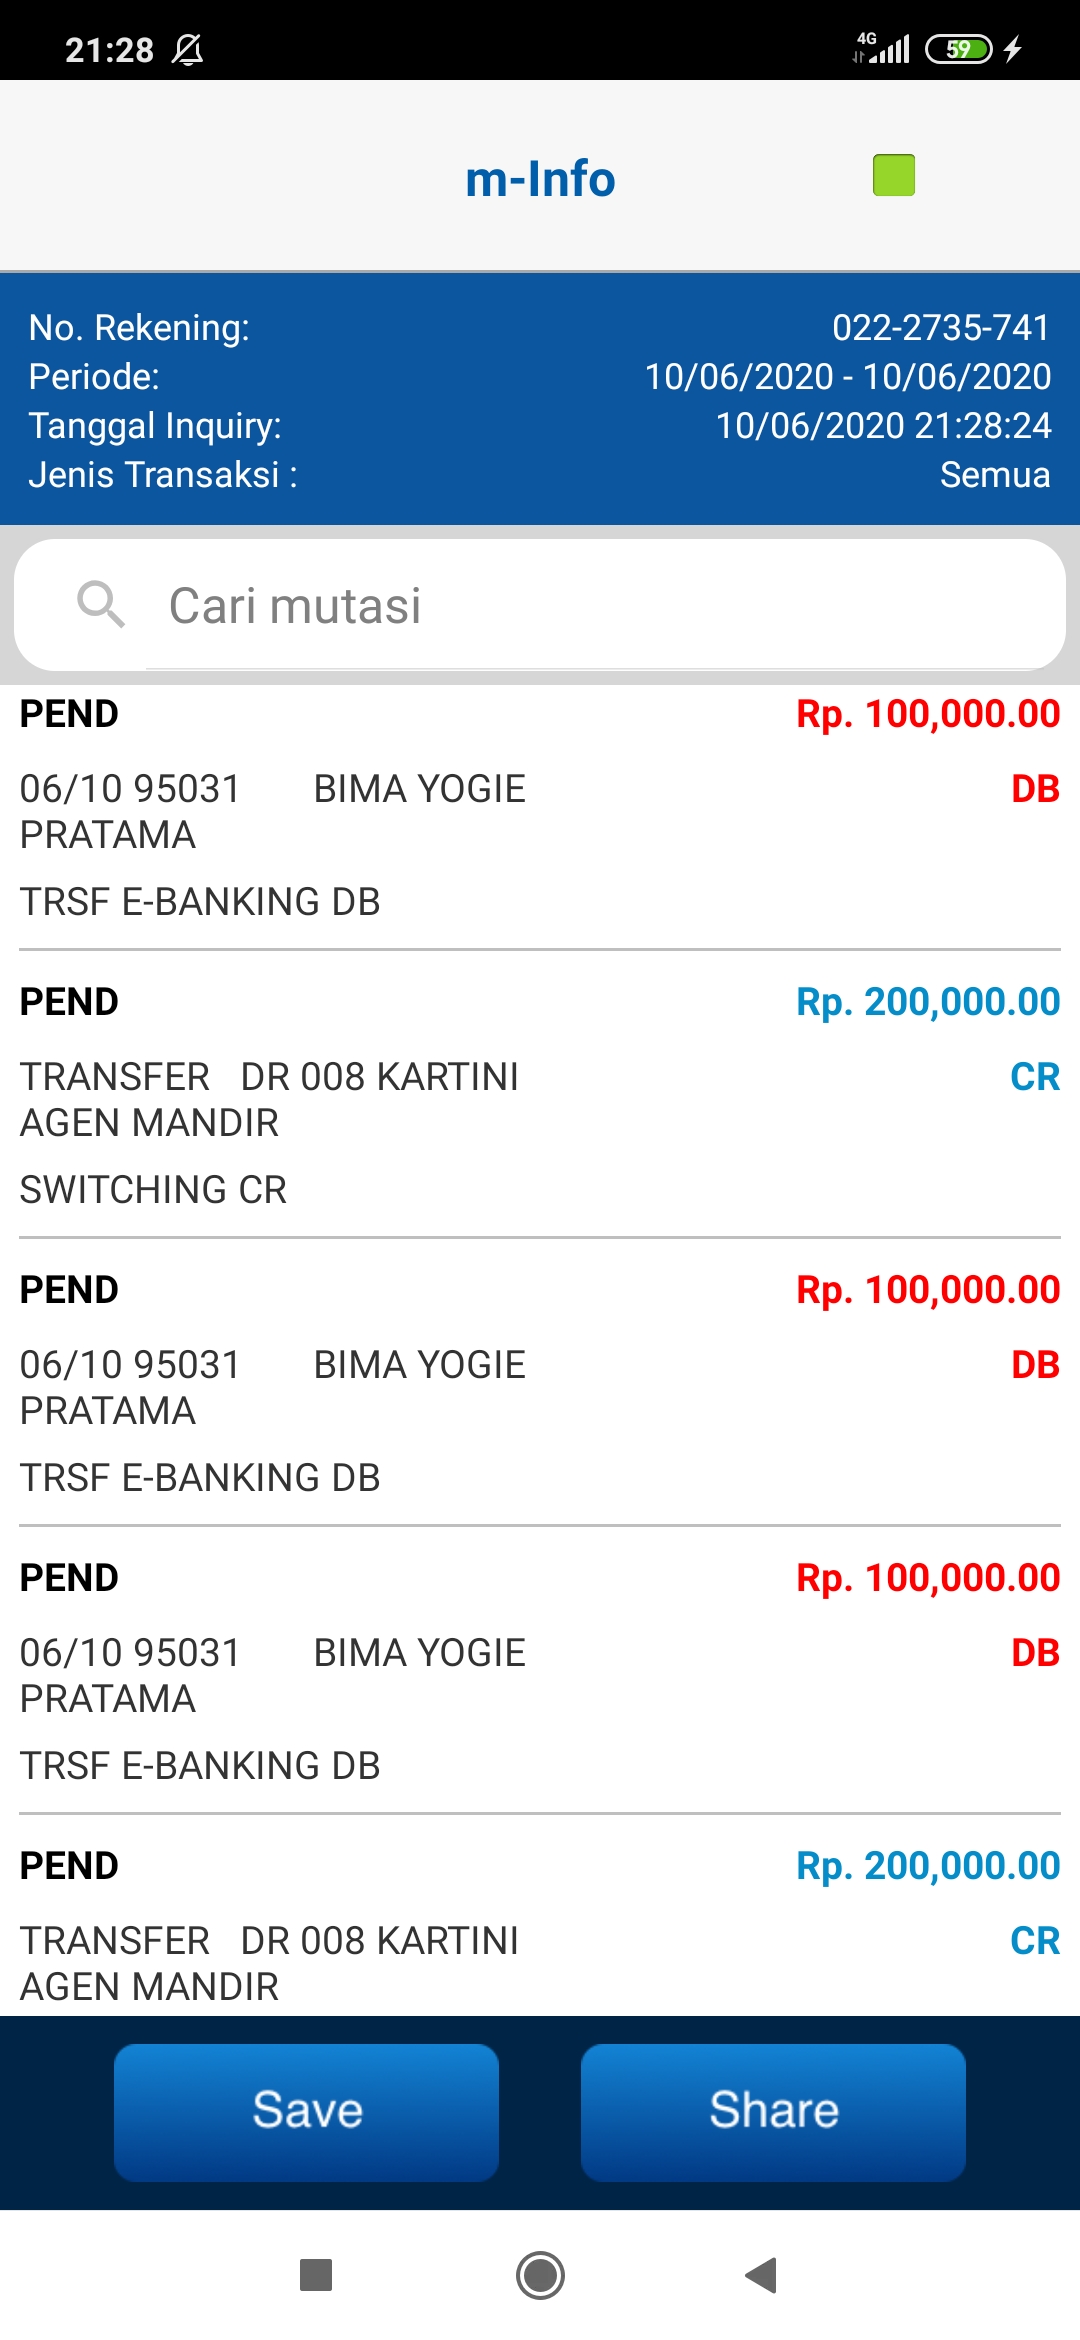Image resolution: width=1080 pixels, height=2340 pixels.
Task: Select first Rp. 200,000.00 credit amount
Action: click(927, 1002)
